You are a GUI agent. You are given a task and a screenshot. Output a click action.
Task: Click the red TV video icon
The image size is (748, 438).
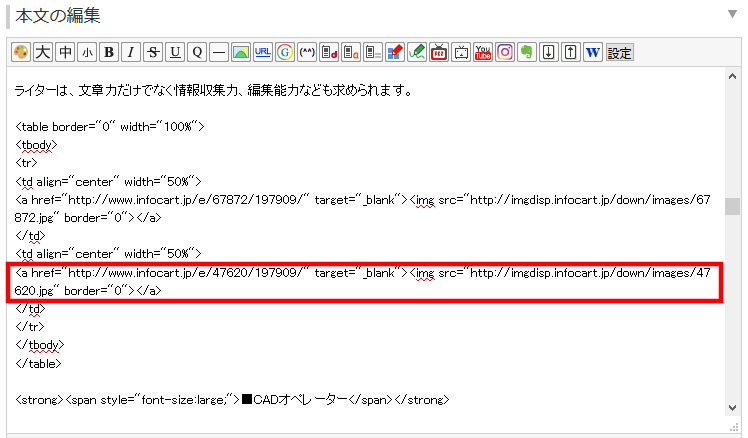coord(439,52)
